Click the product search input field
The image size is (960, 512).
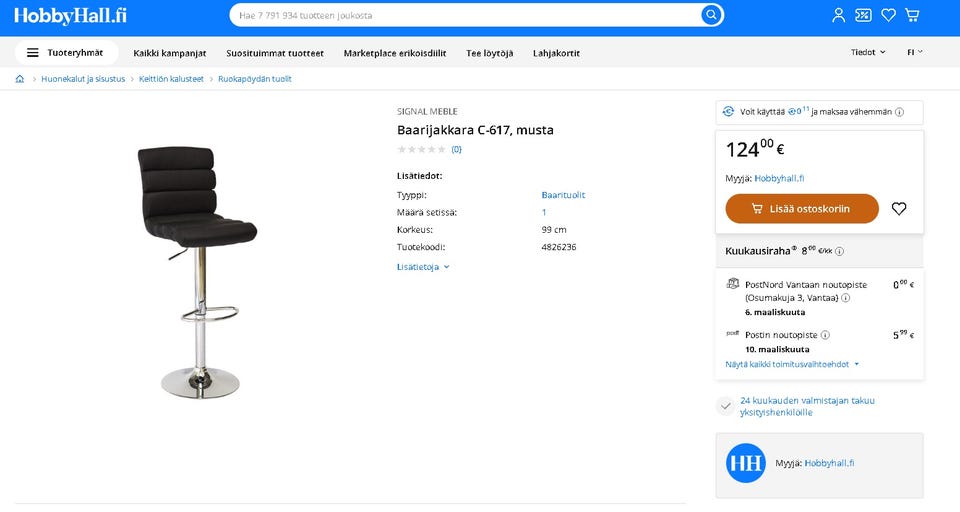pyautogui.click(x=465, y=15)
